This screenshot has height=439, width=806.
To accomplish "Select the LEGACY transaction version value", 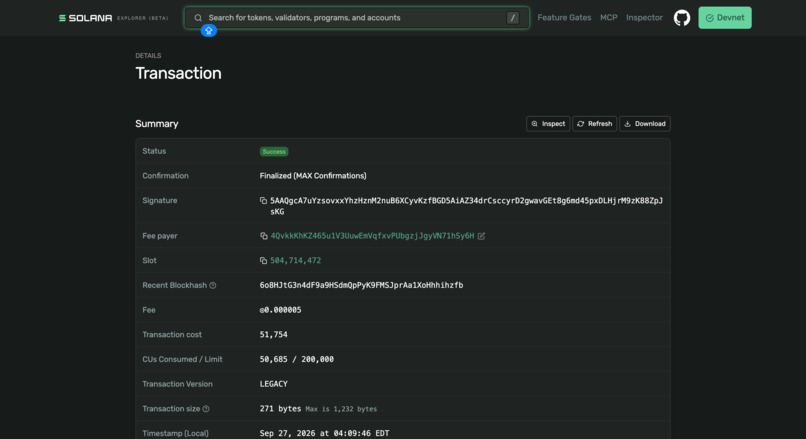I will tap(273, 384).
